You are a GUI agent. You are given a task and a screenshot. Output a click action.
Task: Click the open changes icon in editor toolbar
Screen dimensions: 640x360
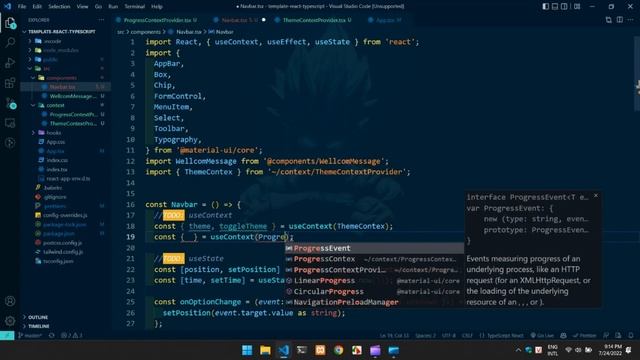click(609, 20)
